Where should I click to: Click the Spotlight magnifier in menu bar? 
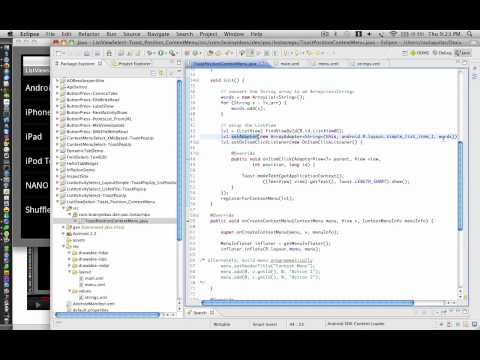pos(470,34)
